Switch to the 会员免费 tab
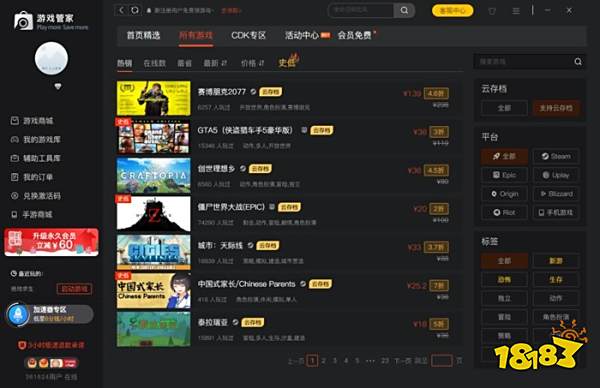Image resolution: width=600 pixels, height=388 pixels. coord(356,36)
